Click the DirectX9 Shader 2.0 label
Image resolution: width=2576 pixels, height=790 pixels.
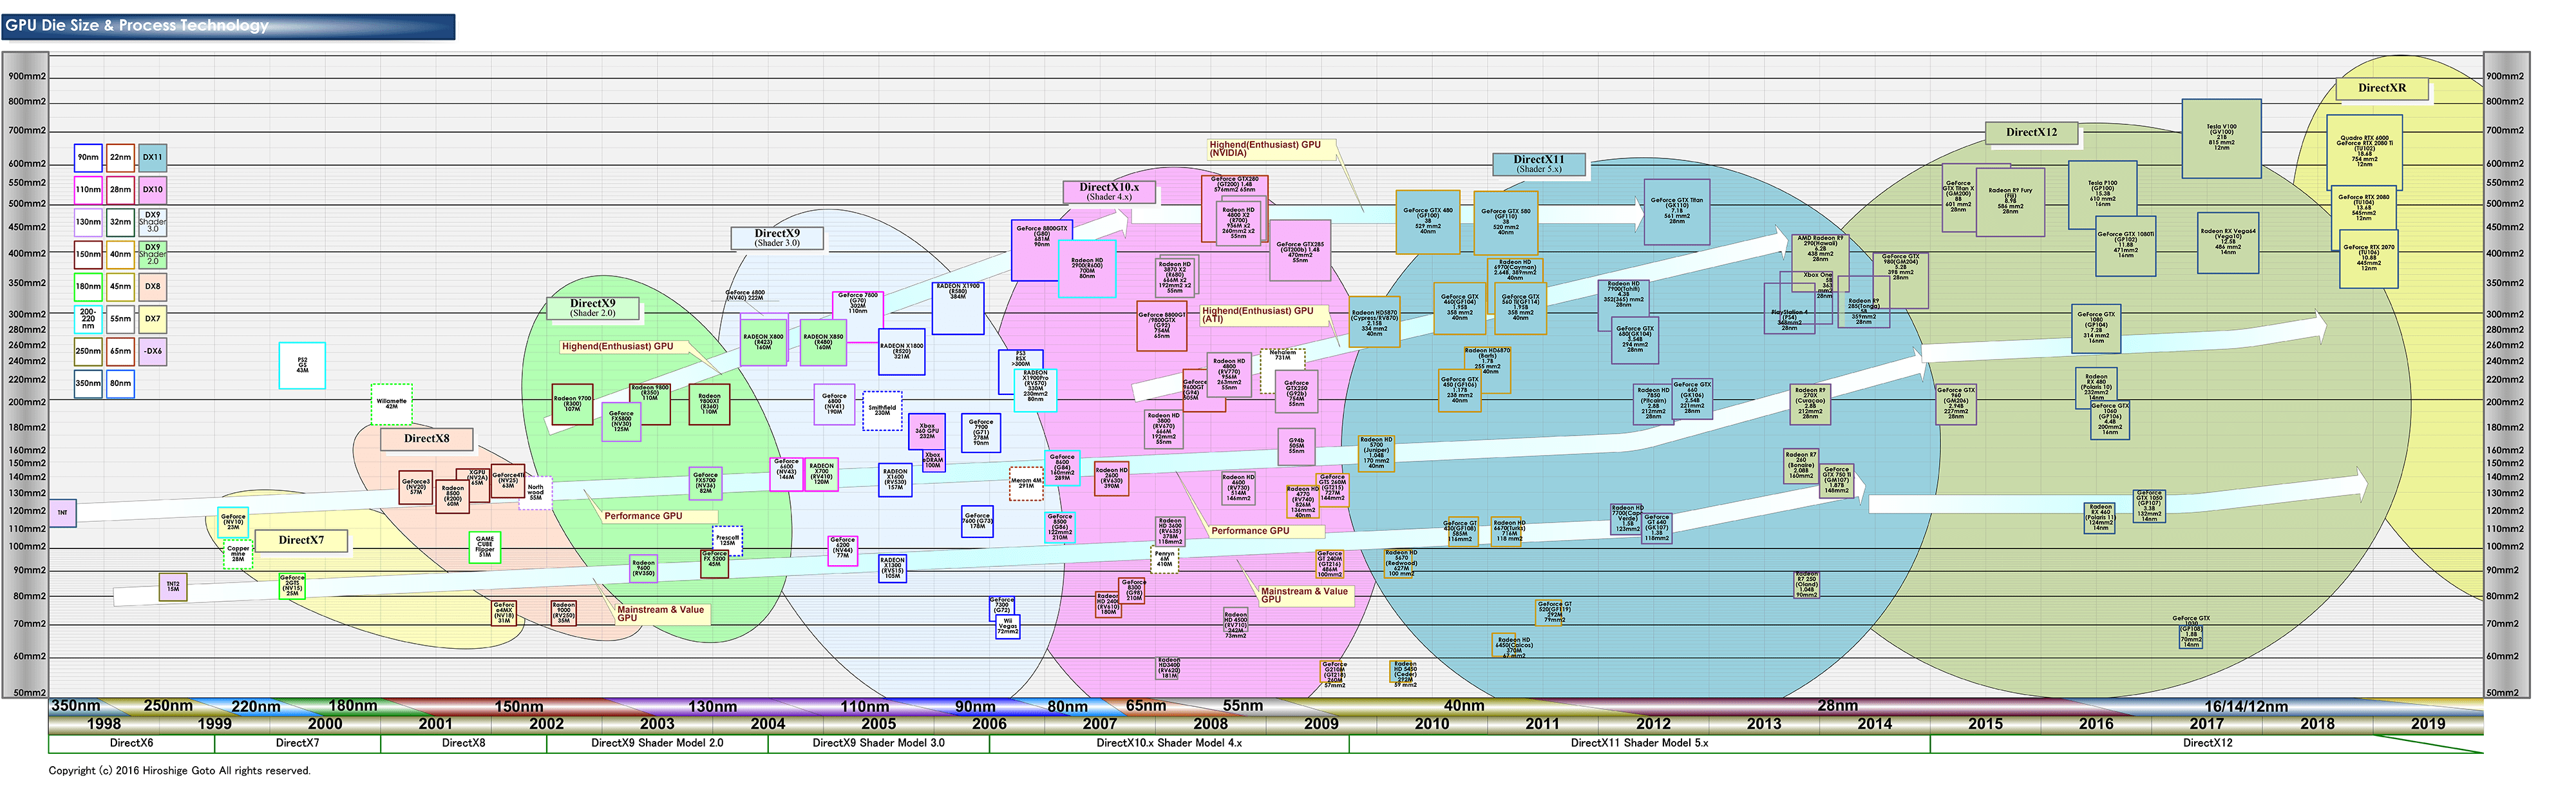(x=593, y=308)
